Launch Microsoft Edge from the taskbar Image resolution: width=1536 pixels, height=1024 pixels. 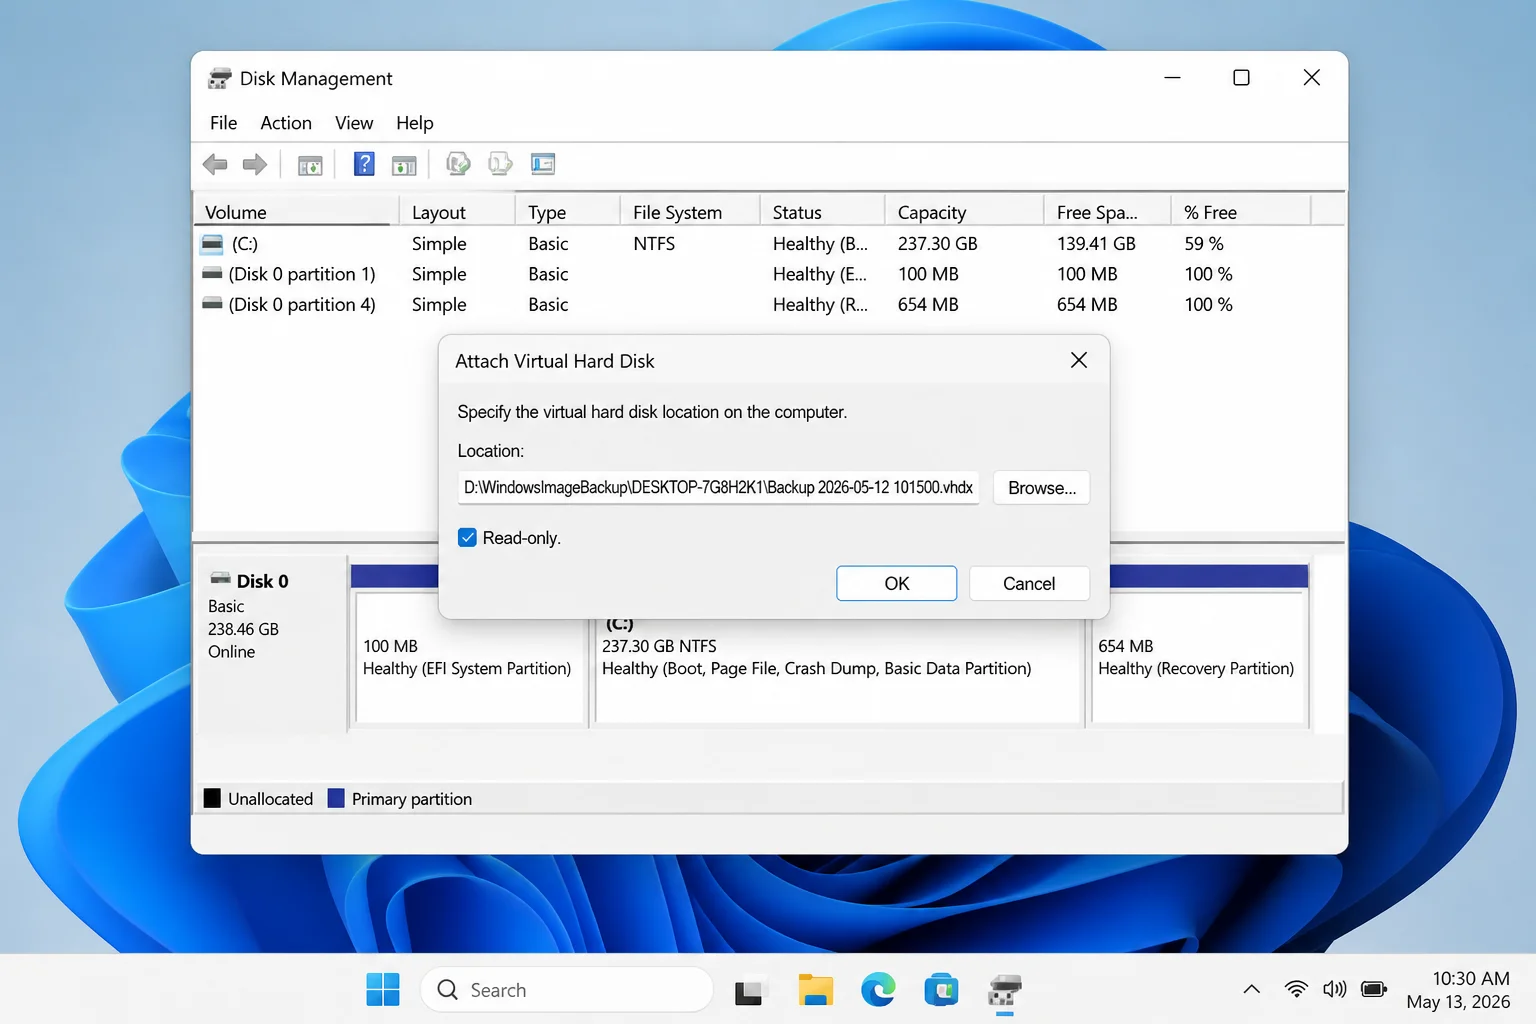878,990
